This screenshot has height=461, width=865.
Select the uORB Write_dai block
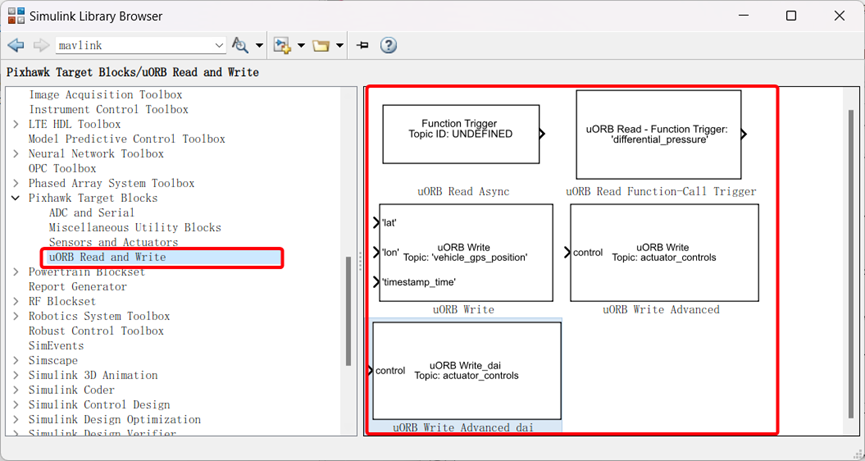[466, 371]
